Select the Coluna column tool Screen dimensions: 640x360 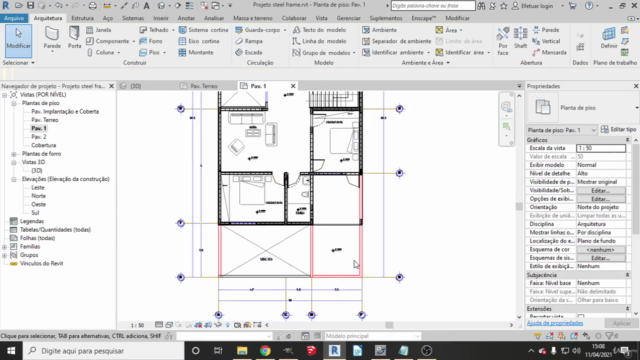(x=101, y=52)
